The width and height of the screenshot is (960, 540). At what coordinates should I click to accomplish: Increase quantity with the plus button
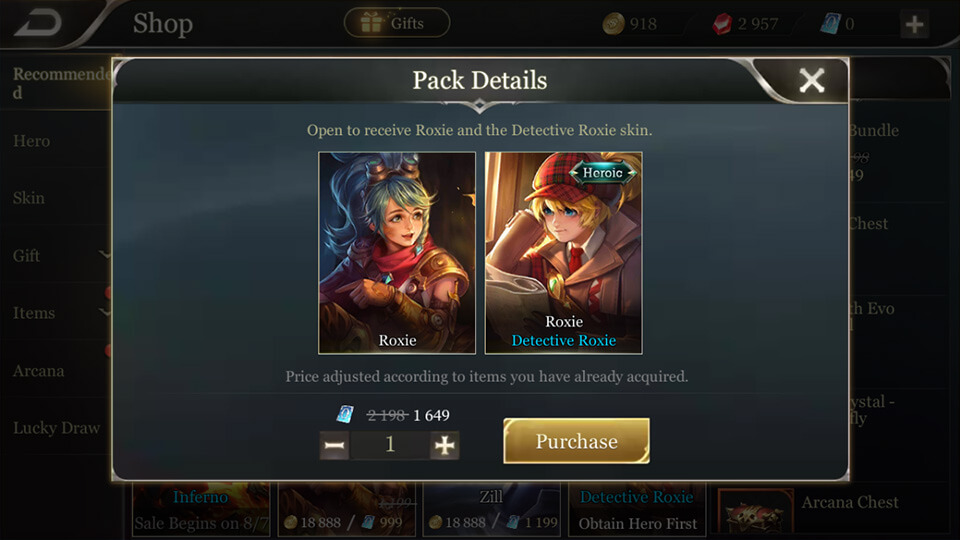point(444,445)
